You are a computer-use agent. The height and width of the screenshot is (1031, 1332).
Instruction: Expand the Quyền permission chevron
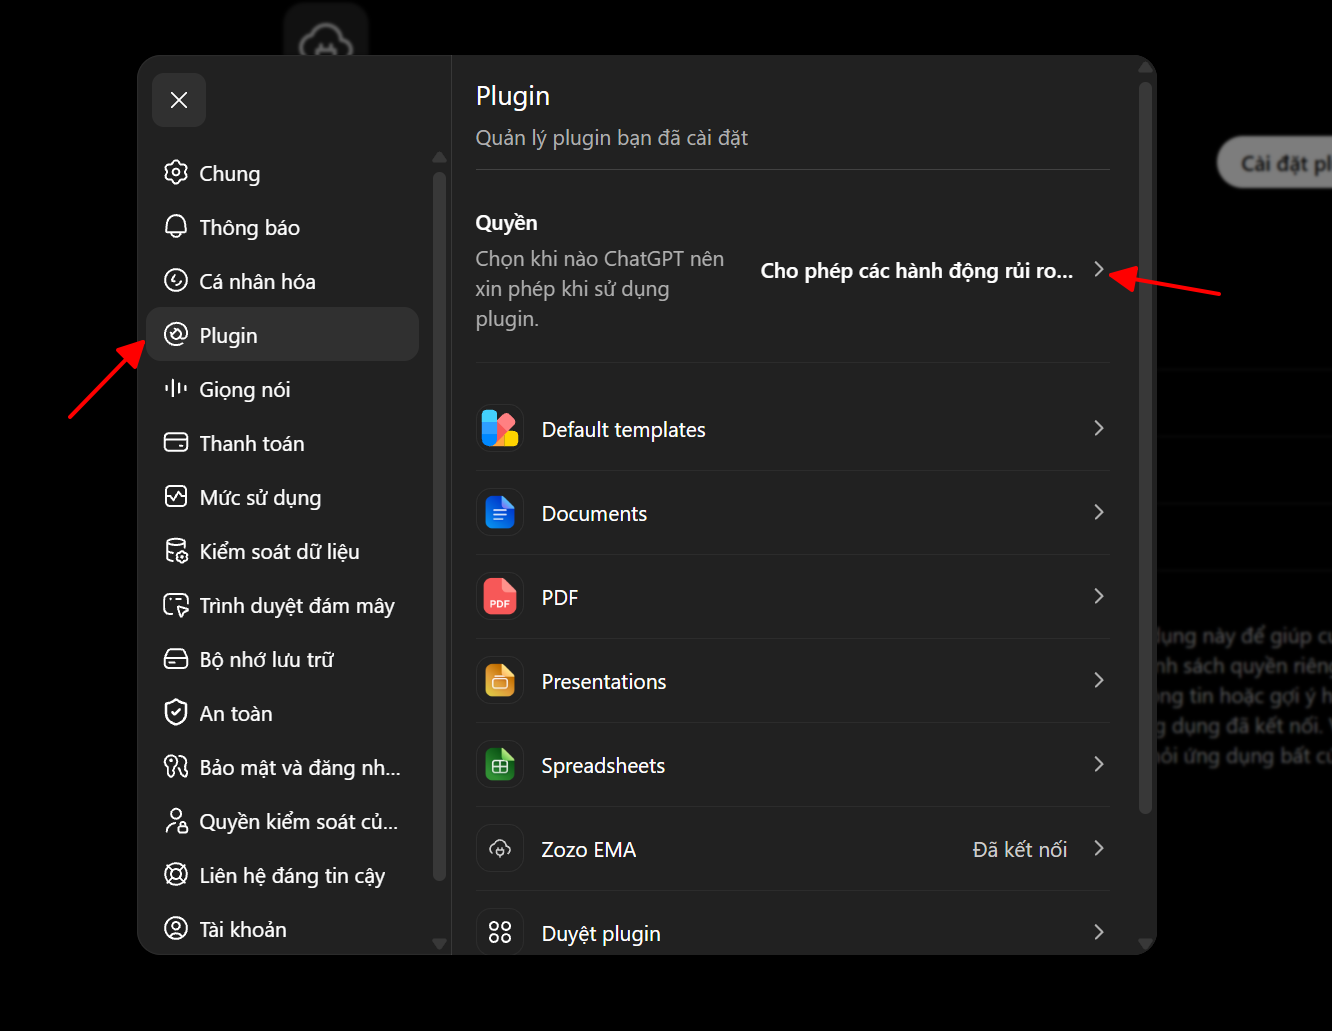click(x=1099, y=269)
